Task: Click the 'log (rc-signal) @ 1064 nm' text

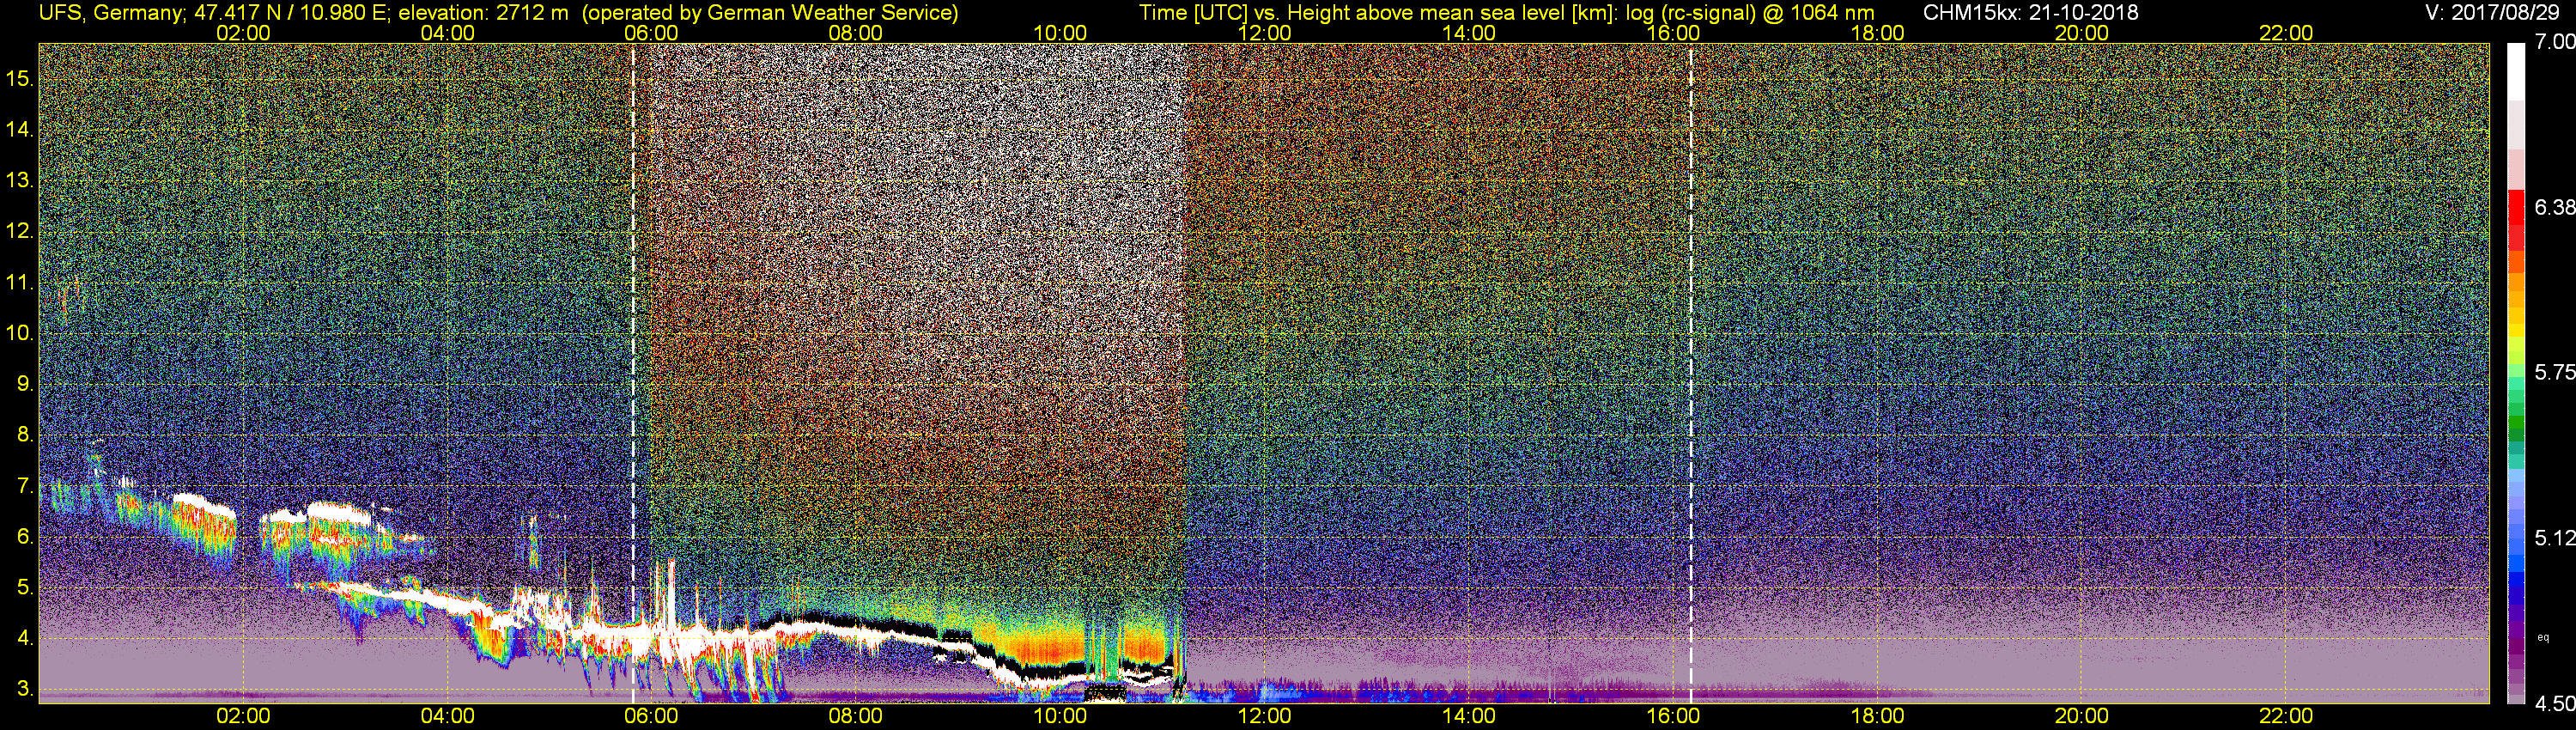Action: [x=1750, y=13]
